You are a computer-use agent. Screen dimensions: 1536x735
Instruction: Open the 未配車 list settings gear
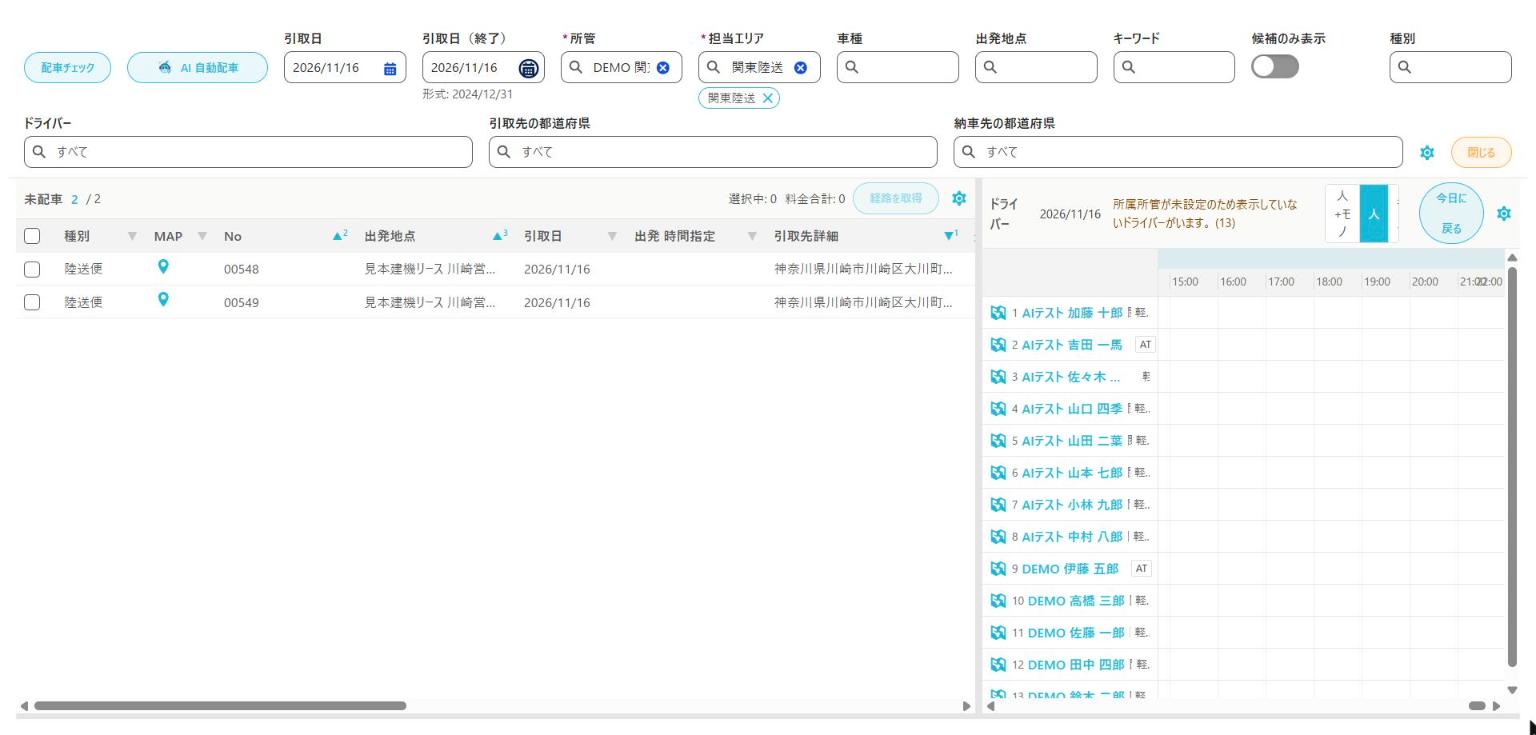(x=960, y=198)
